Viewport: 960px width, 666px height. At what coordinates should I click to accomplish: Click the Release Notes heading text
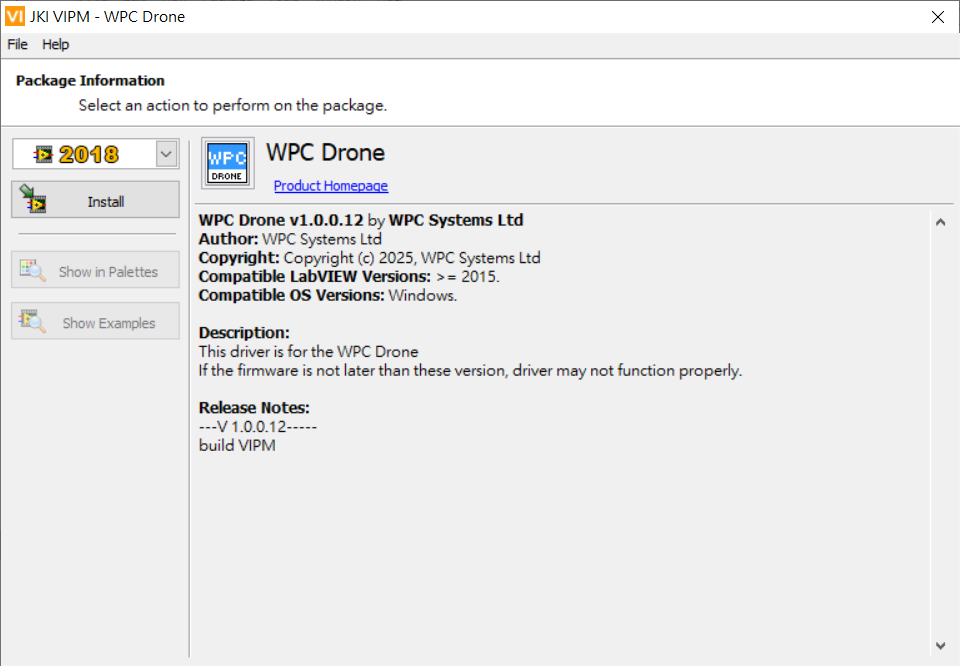pyautogui.click(x=254, y=408)
